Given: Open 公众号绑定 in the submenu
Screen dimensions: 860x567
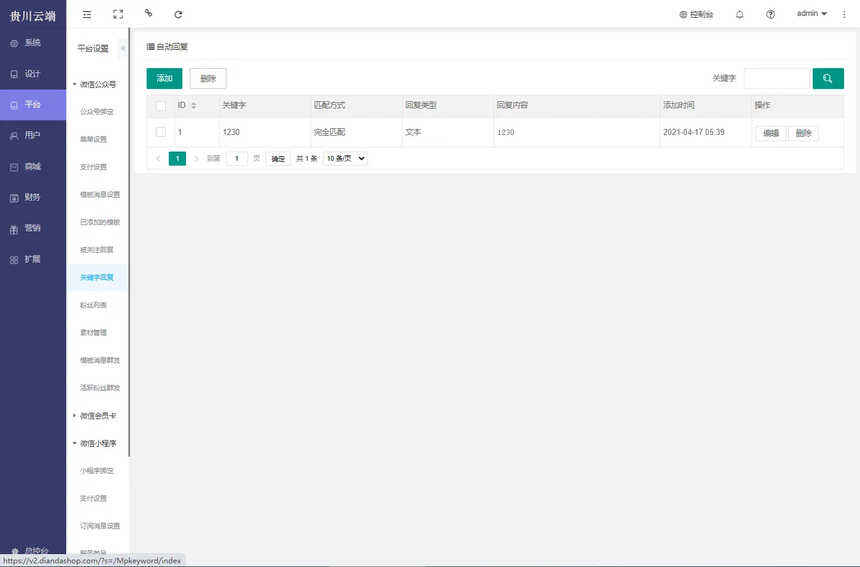Looking at the screenshot, I should point(97,112).
